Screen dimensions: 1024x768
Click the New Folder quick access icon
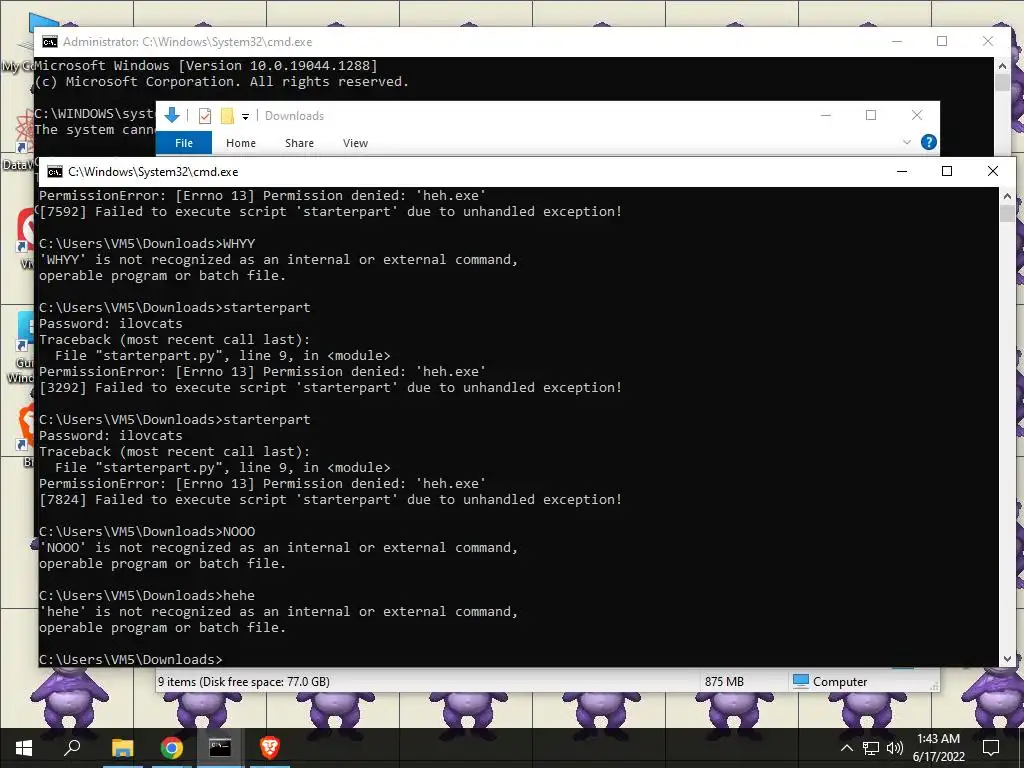tap(227, 116)
